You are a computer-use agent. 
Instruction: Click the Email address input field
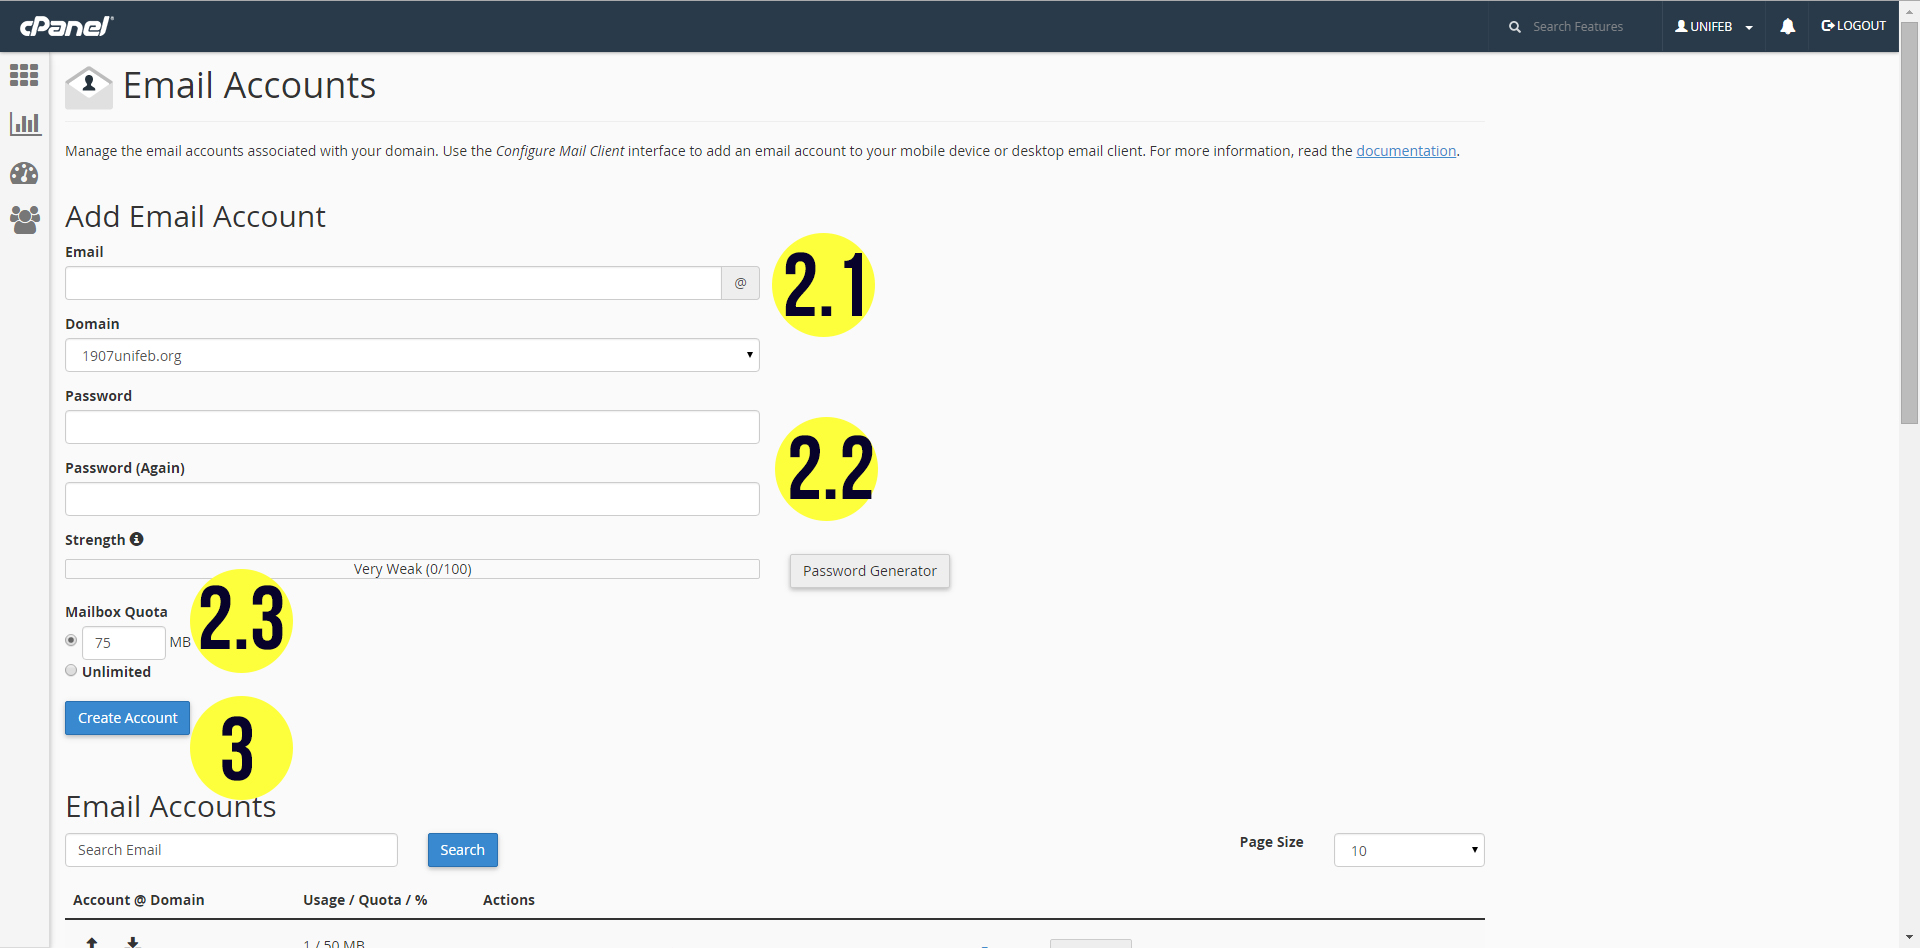[x=393, y=283]
